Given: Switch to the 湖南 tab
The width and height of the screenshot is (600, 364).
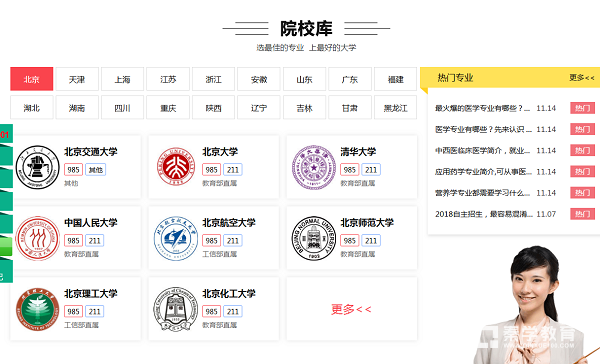Looking at the screenshot, I should [77, 108].
